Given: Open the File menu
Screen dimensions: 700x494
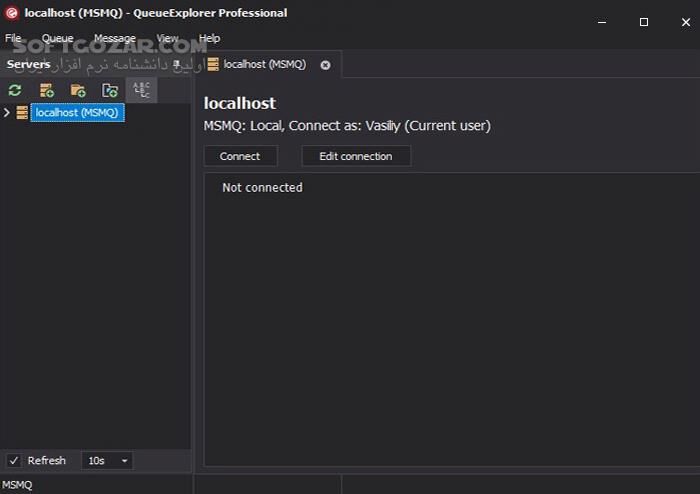Looking at the screenshot, I should 13,38.
